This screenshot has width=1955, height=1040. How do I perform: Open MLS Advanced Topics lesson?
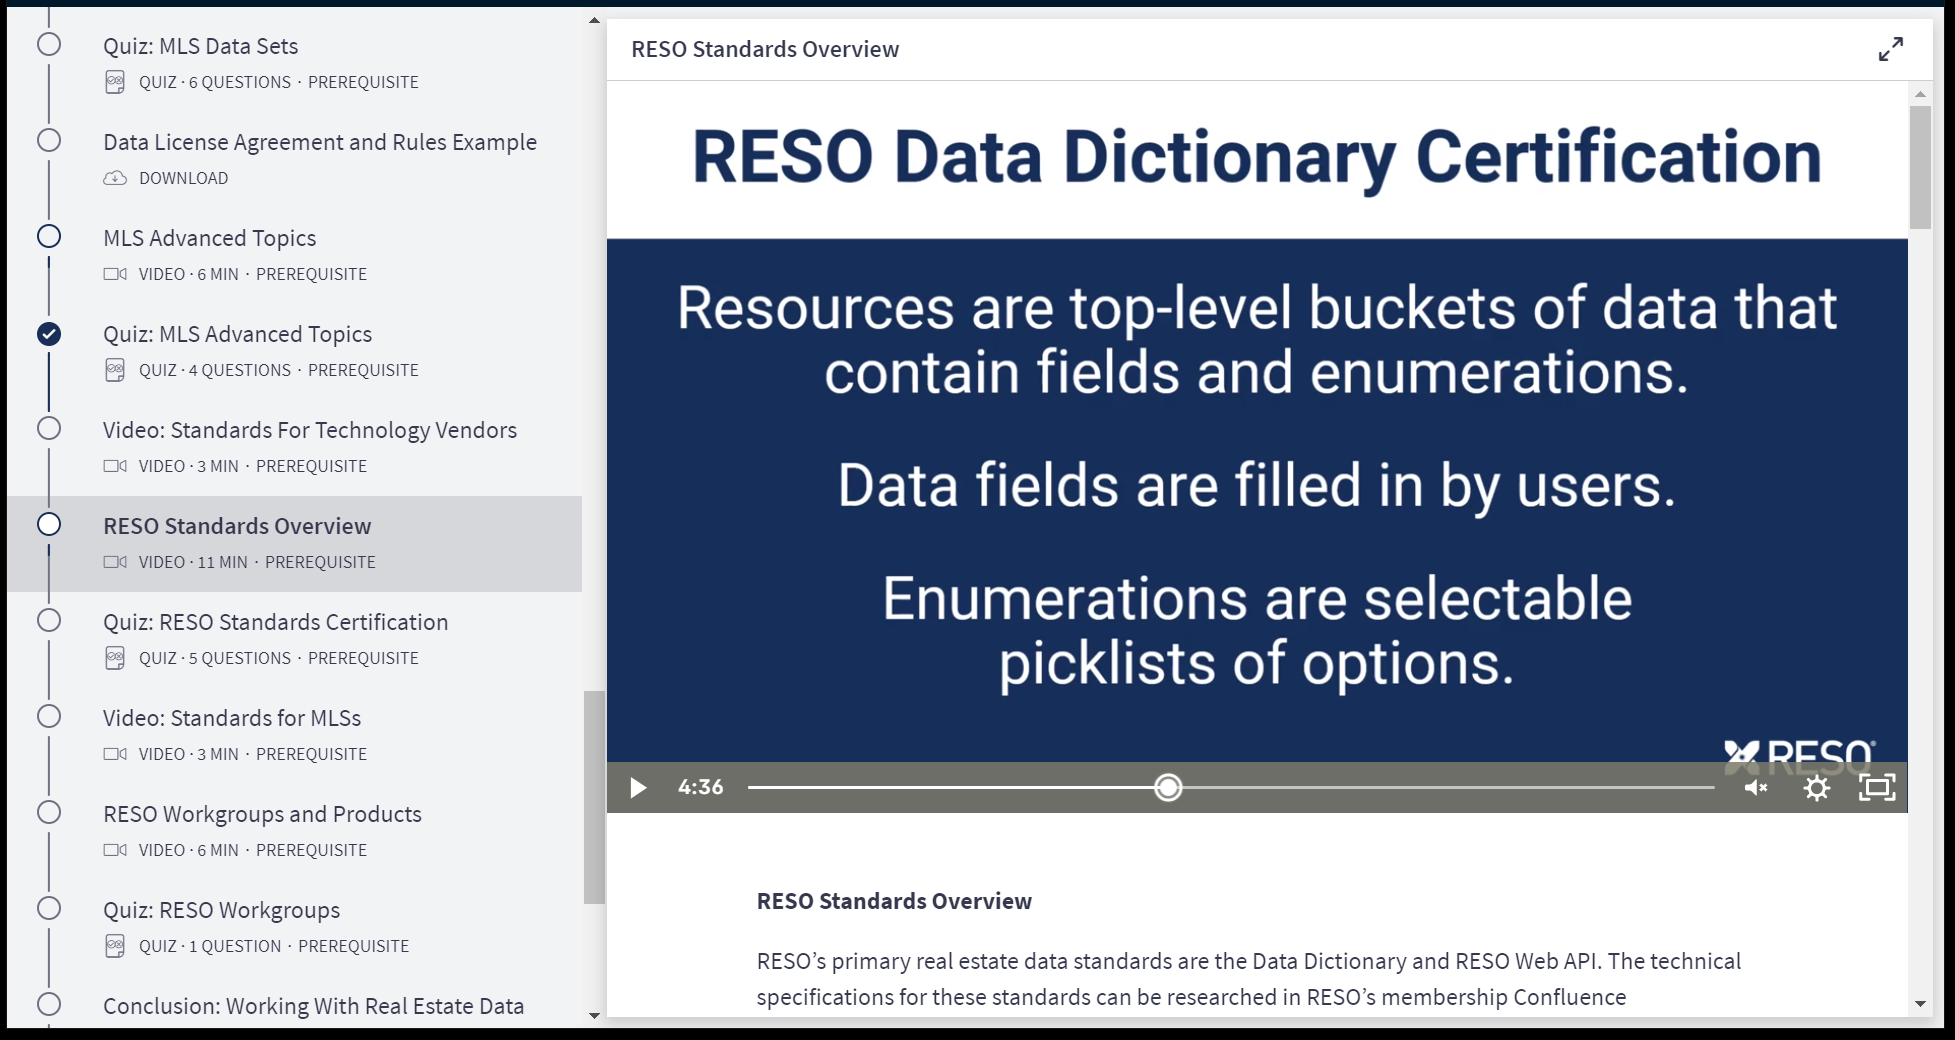(x=209, y=238)
